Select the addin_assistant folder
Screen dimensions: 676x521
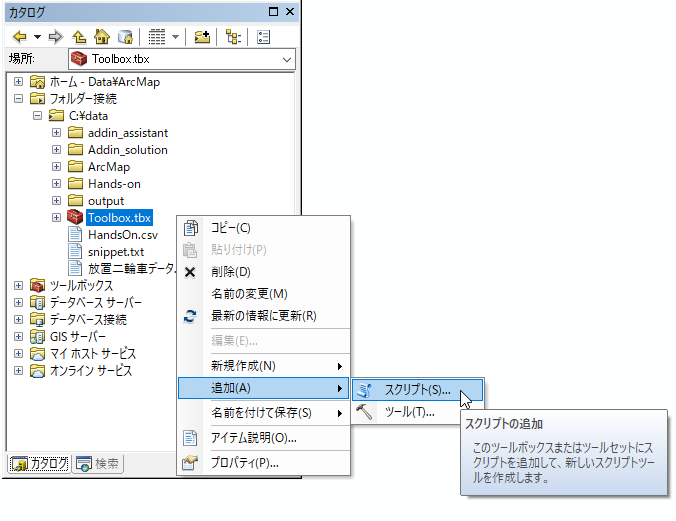click(x=128, y=133)
